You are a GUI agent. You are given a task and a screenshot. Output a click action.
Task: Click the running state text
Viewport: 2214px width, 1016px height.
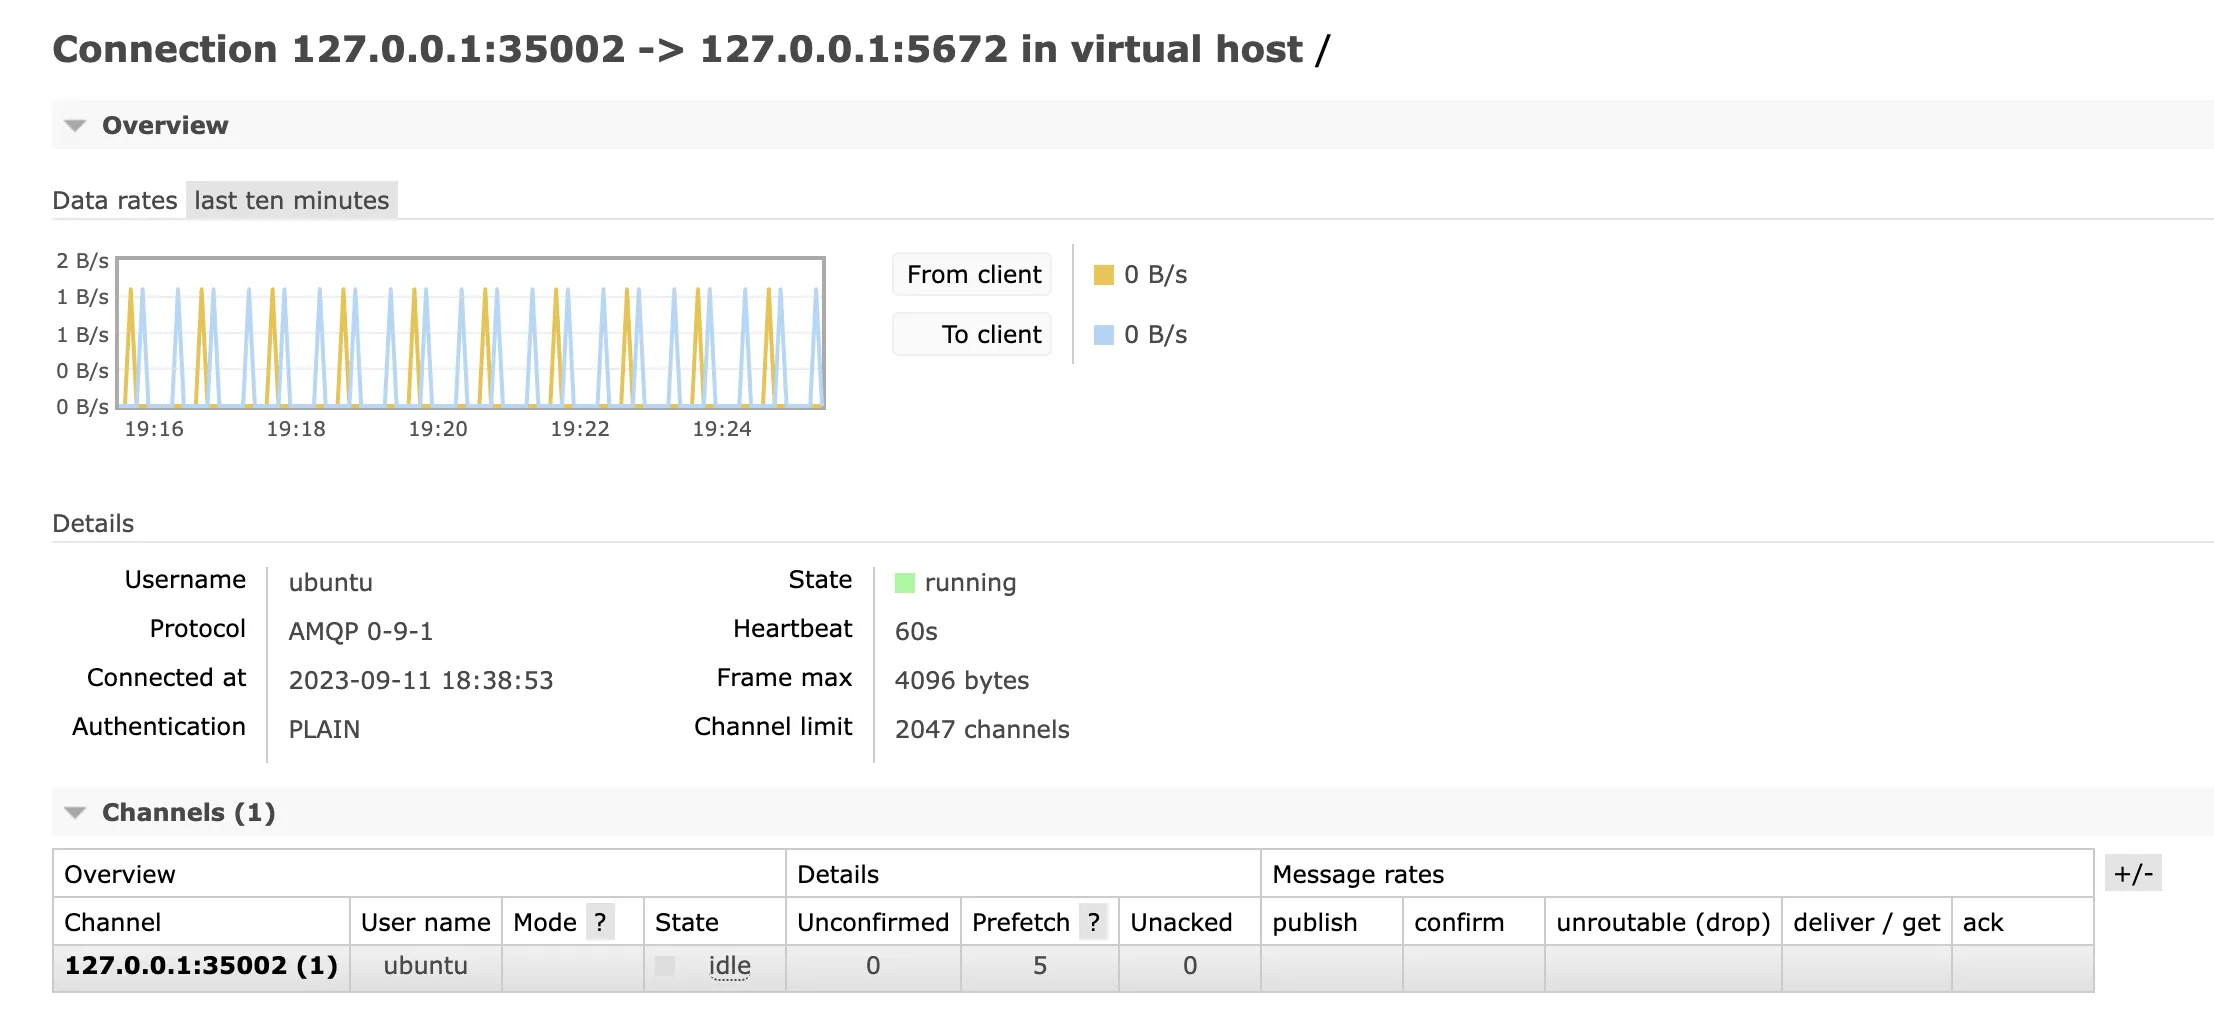pos(970,583)
